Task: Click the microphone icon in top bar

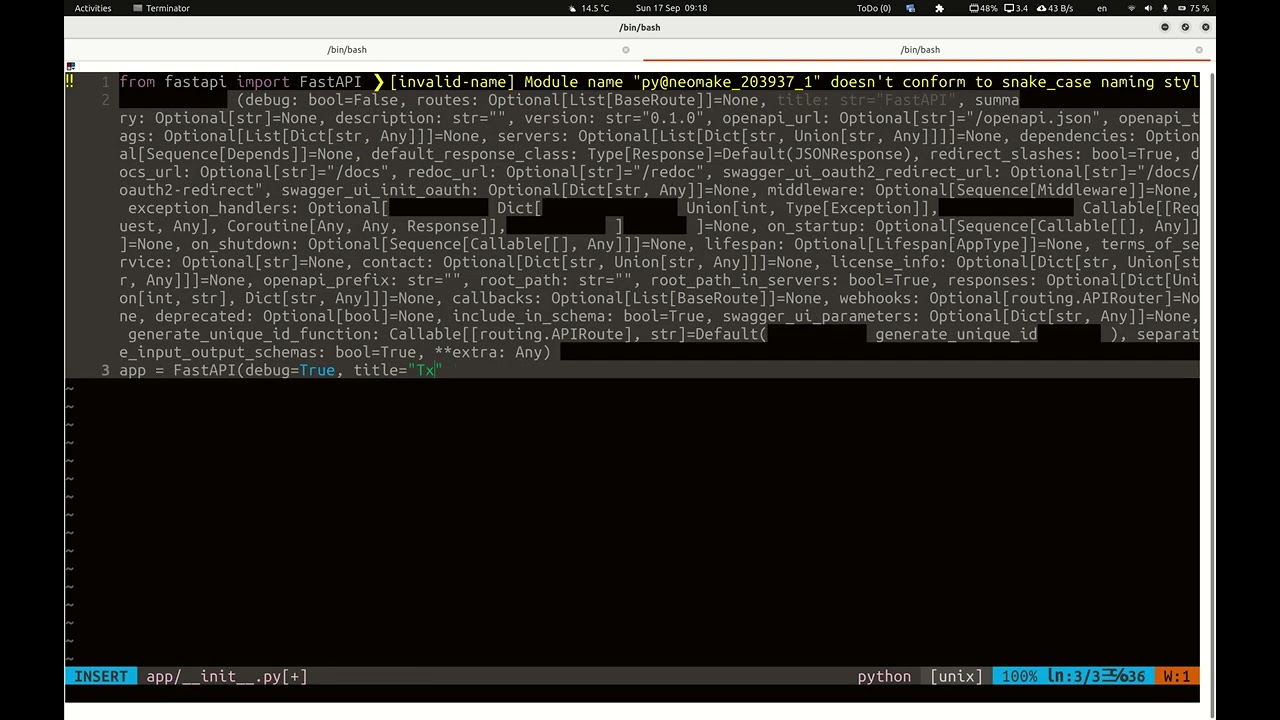Action: coord(1165,8)
